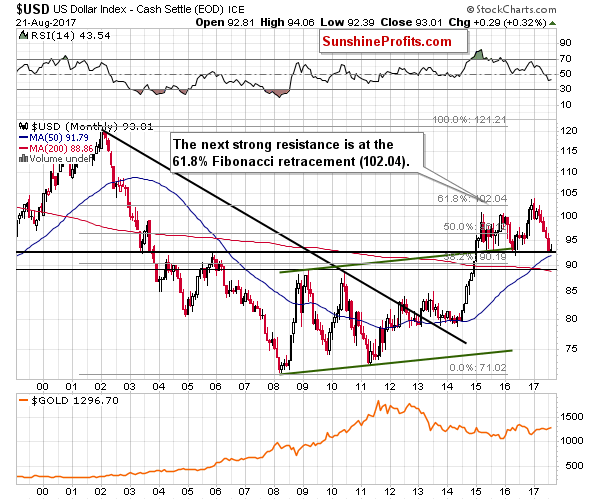
Task: Click 'US Dollar Index - Cash Settle (EOD)' title
Action: [138, 9]
